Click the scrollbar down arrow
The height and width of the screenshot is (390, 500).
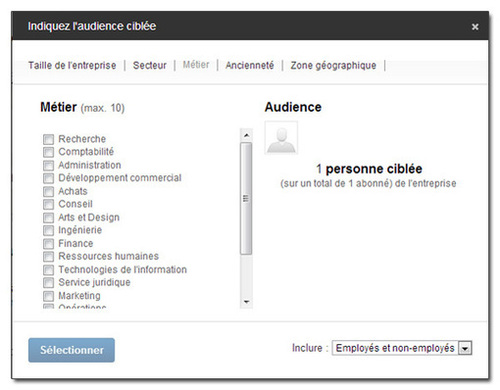point(246,302)
